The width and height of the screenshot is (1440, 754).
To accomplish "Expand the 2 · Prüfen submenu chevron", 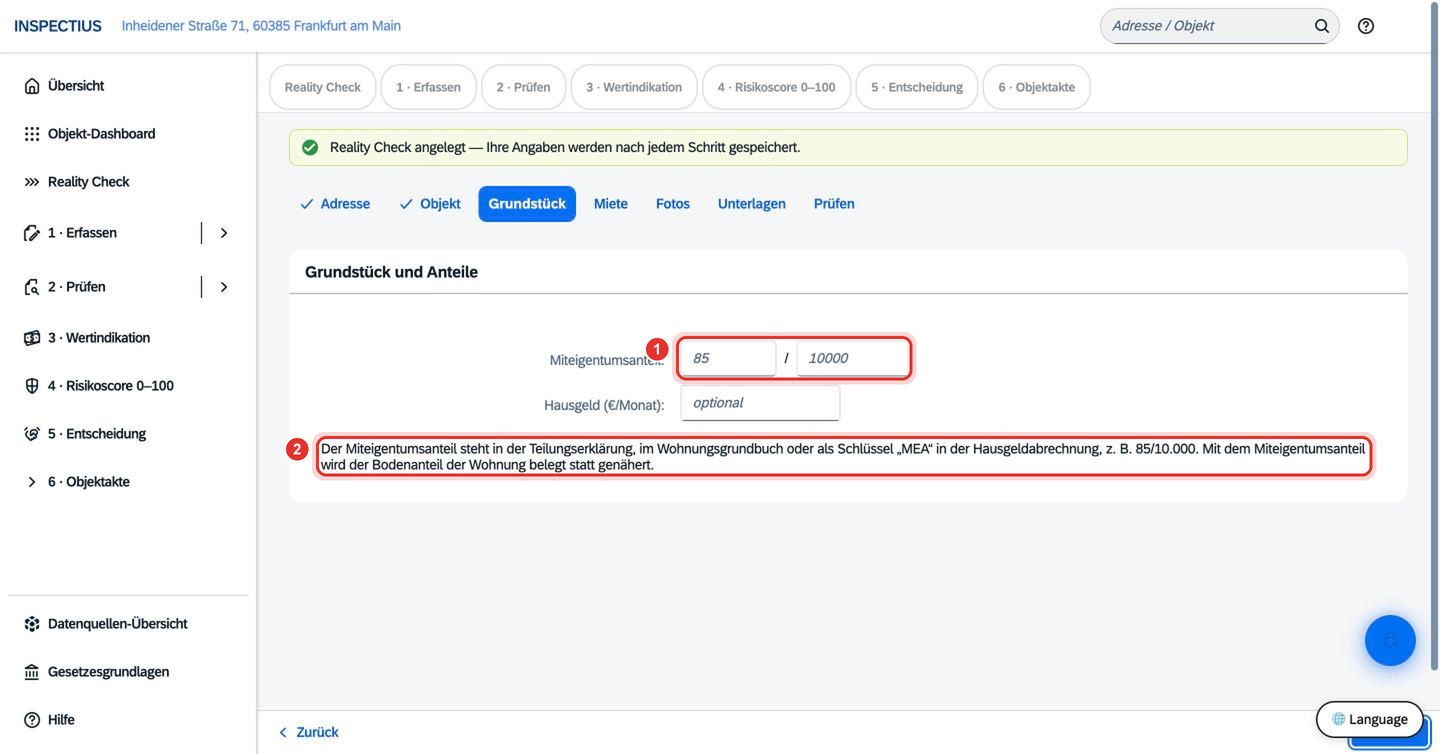I will [224, 287].
